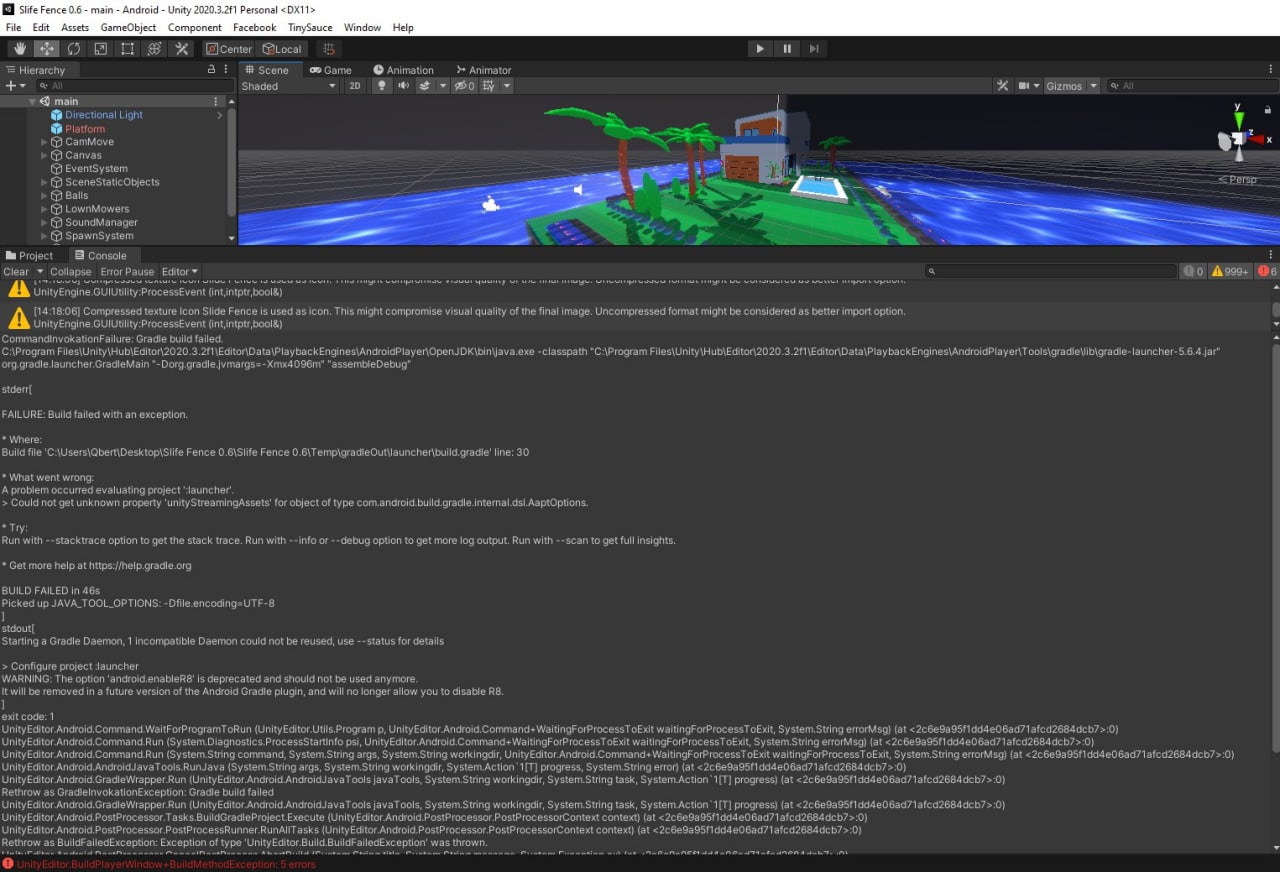Expand the SceneStaticObjects node
1280x872 pixels.
[x=44, y=182]
